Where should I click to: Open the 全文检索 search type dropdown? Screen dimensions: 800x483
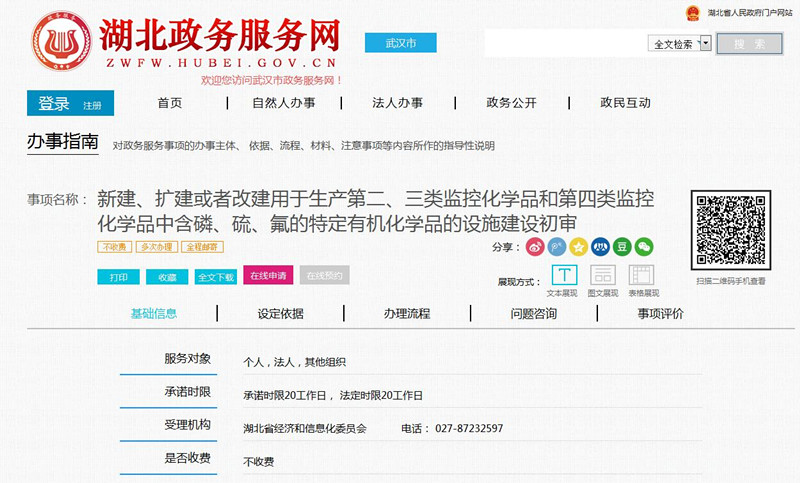click(705, 44)
